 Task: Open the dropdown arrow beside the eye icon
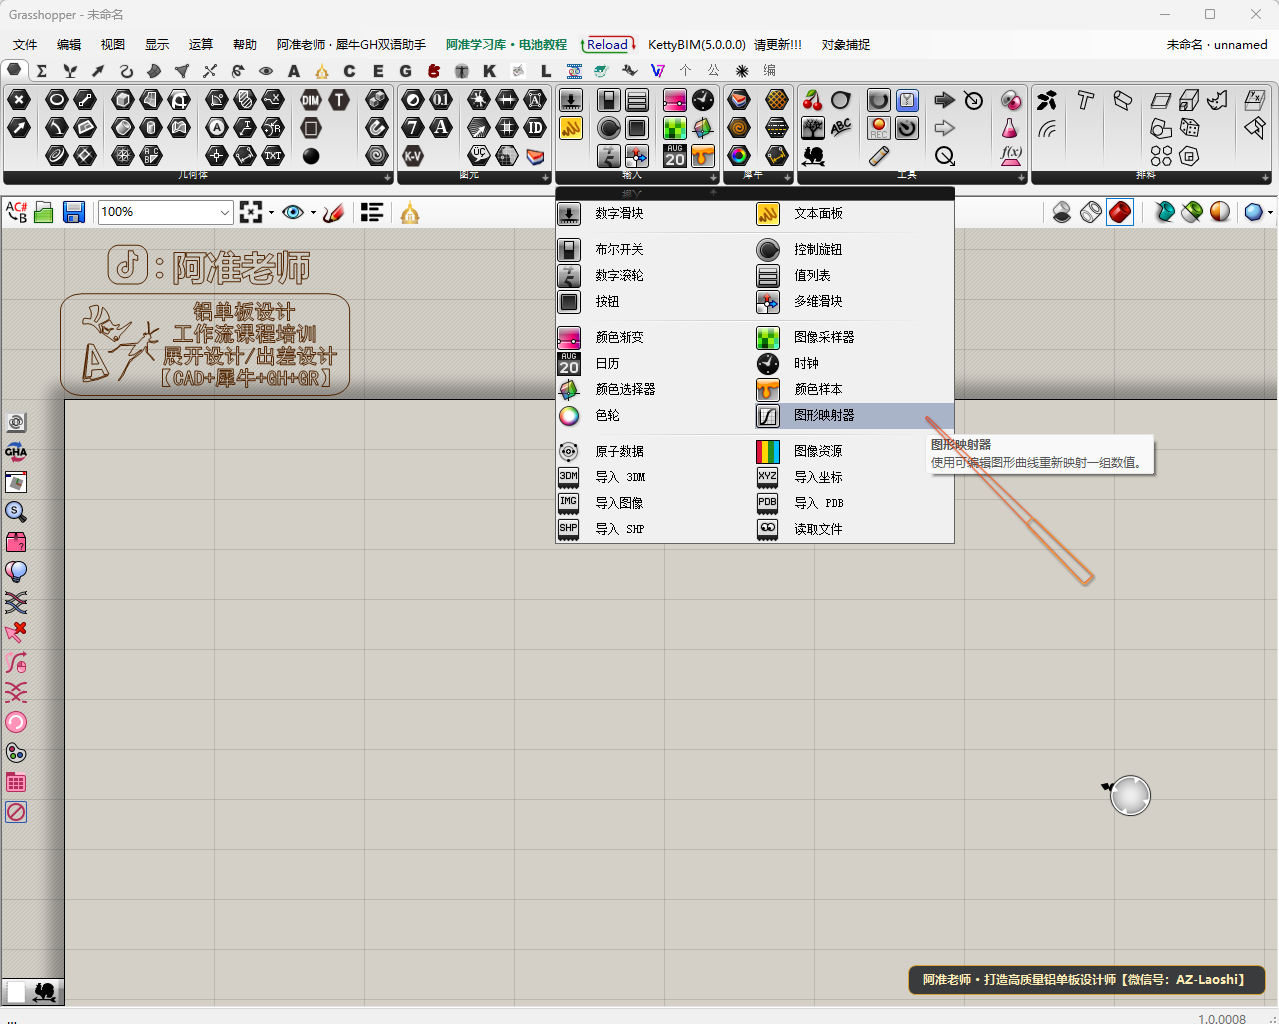pyautogui.click(x=313, y=212)
